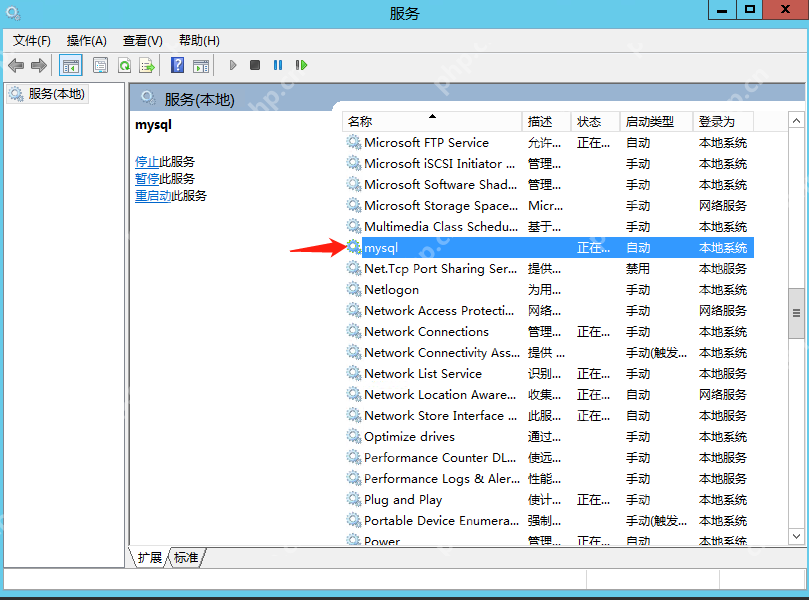Select 服务(本地) in the left tree

(x=56, y=94)
